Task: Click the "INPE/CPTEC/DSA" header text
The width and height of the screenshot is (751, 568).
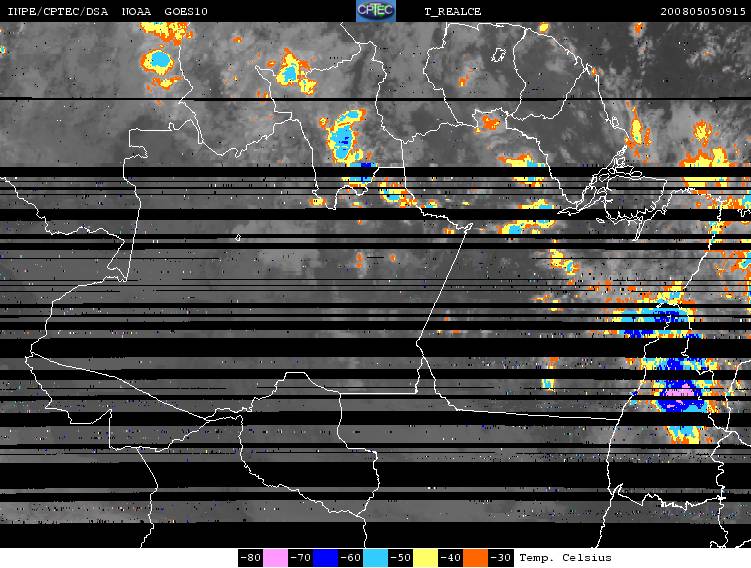Action: point(57,11)
